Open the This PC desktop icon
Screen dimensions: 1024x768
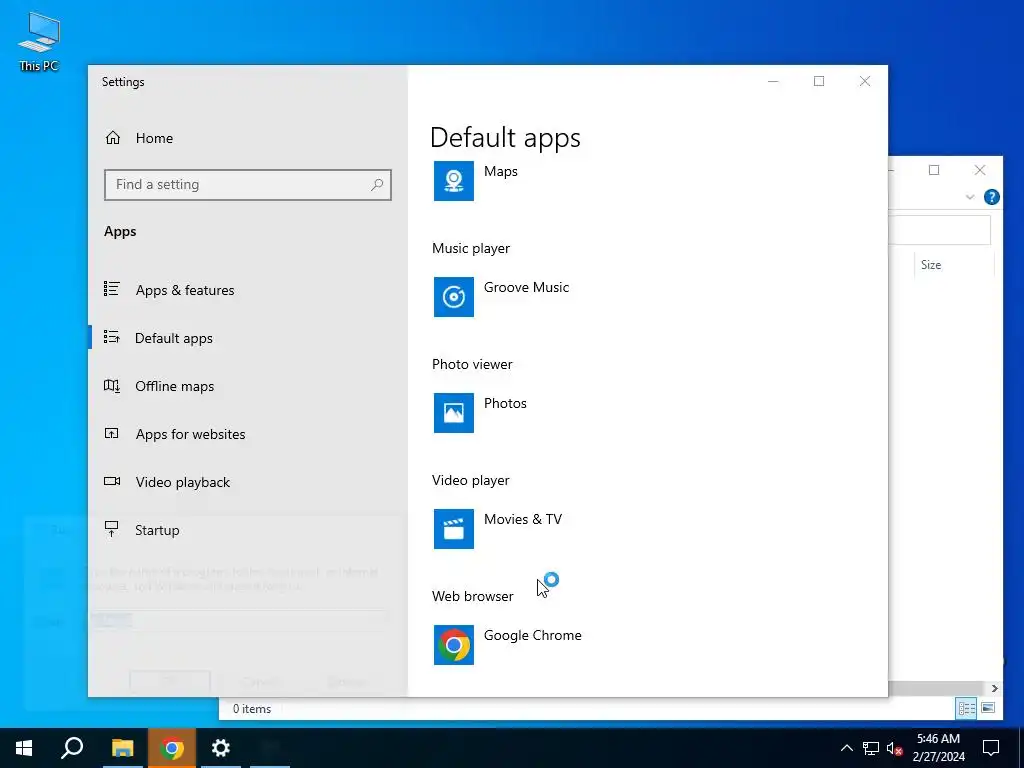coord(39,41)
